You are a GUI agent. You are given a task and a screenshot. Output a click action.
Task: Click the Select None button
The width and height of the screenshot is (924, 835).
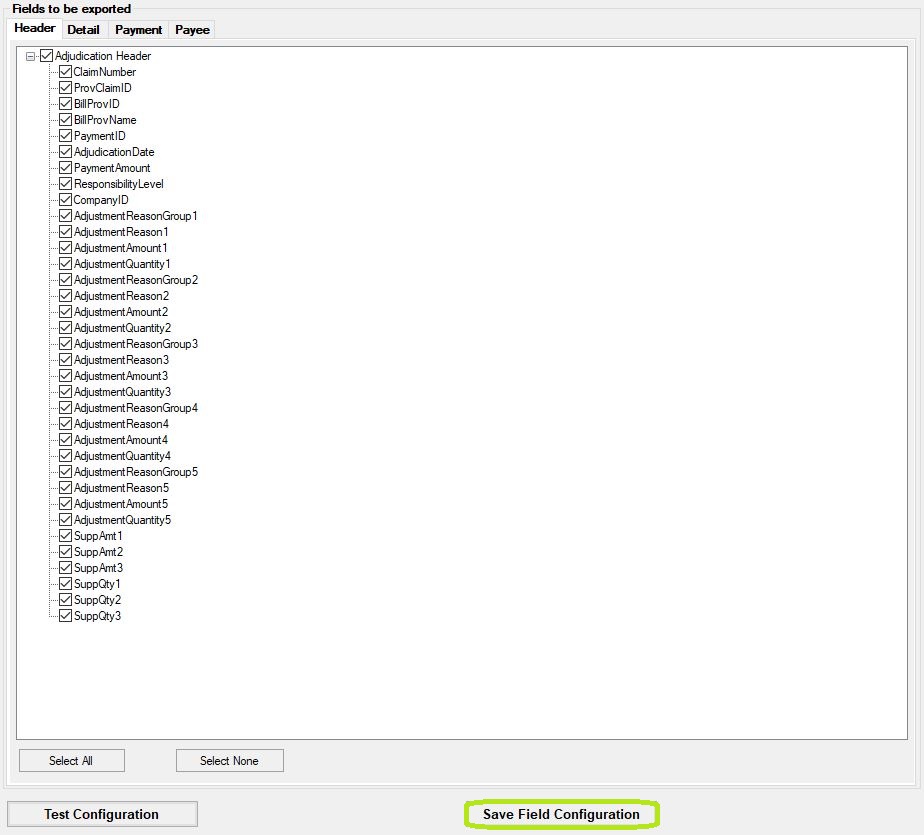229,761
